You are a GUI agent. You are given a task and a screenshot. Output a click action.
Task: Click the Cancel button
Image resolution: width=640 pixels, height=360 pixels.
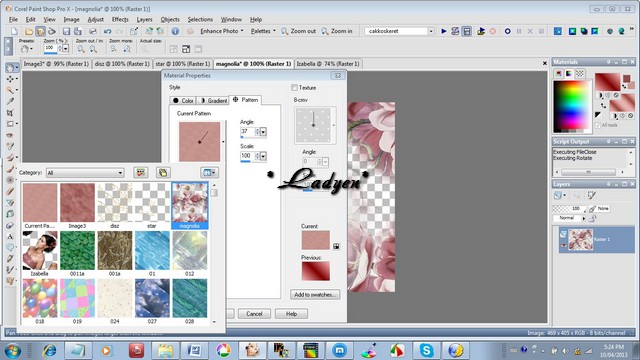coord(254,313)
